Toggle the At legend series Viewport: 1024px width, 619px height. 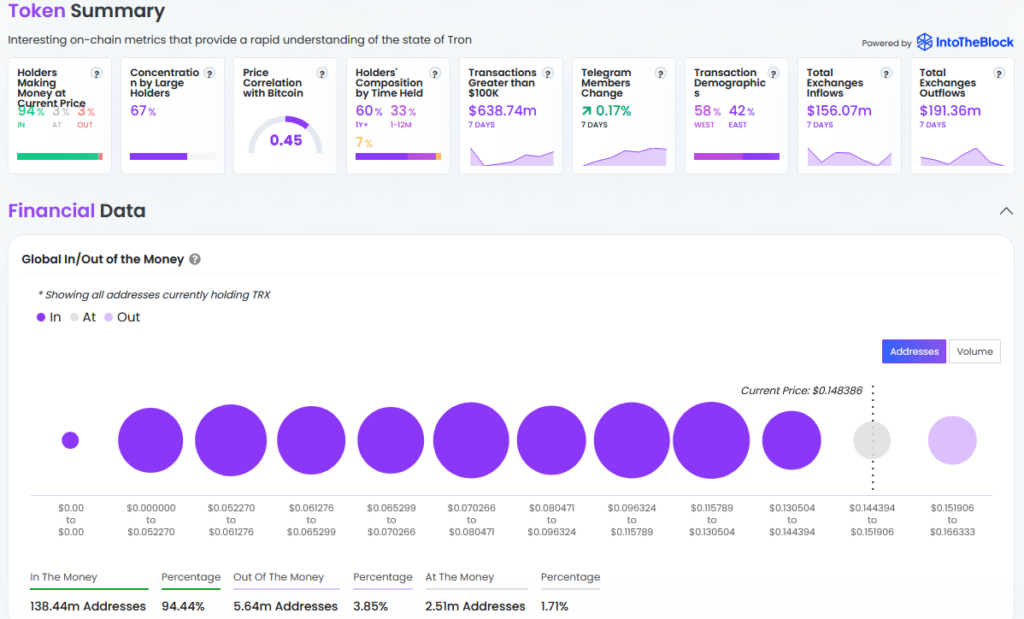coord(83,317)
